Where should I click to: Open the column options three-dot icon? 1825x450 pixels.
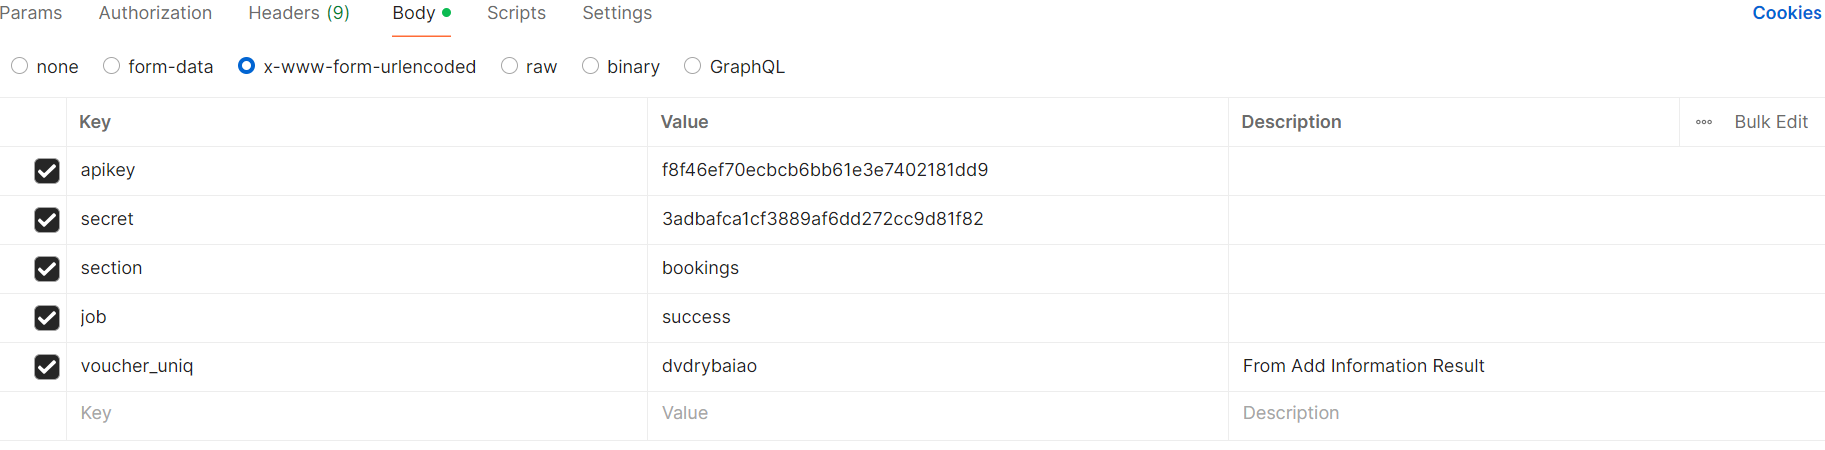(1704, 122)
